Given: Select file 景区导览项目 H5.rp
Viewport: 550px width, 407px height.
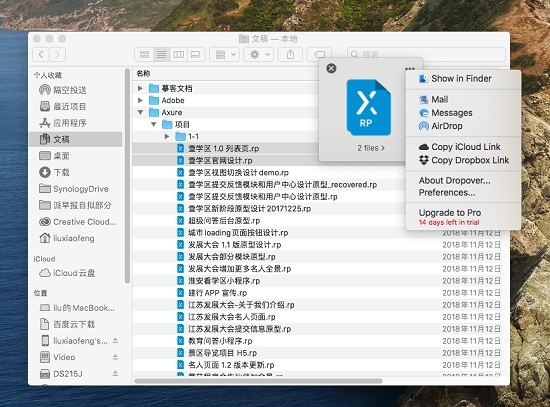Looking at the screenshot, I should pyautogui.click(x=222, y=353).
